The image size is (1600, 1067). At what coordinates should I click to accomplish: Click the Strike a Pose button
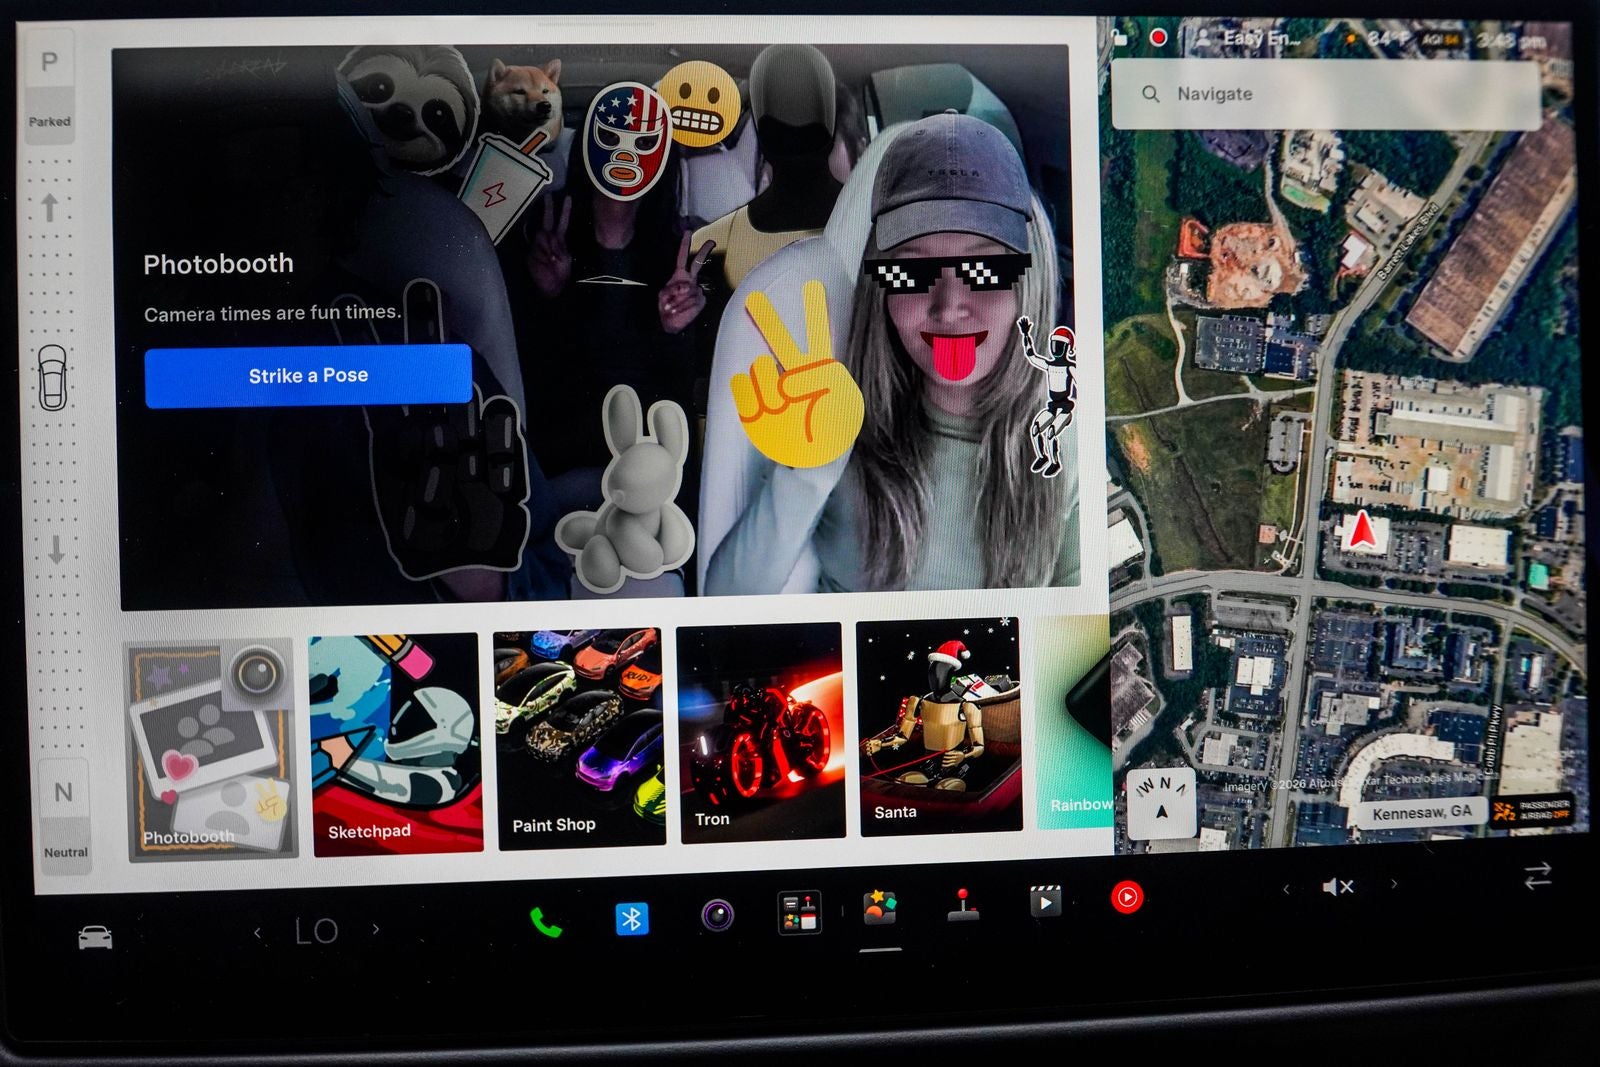click(x=308, y=376)
